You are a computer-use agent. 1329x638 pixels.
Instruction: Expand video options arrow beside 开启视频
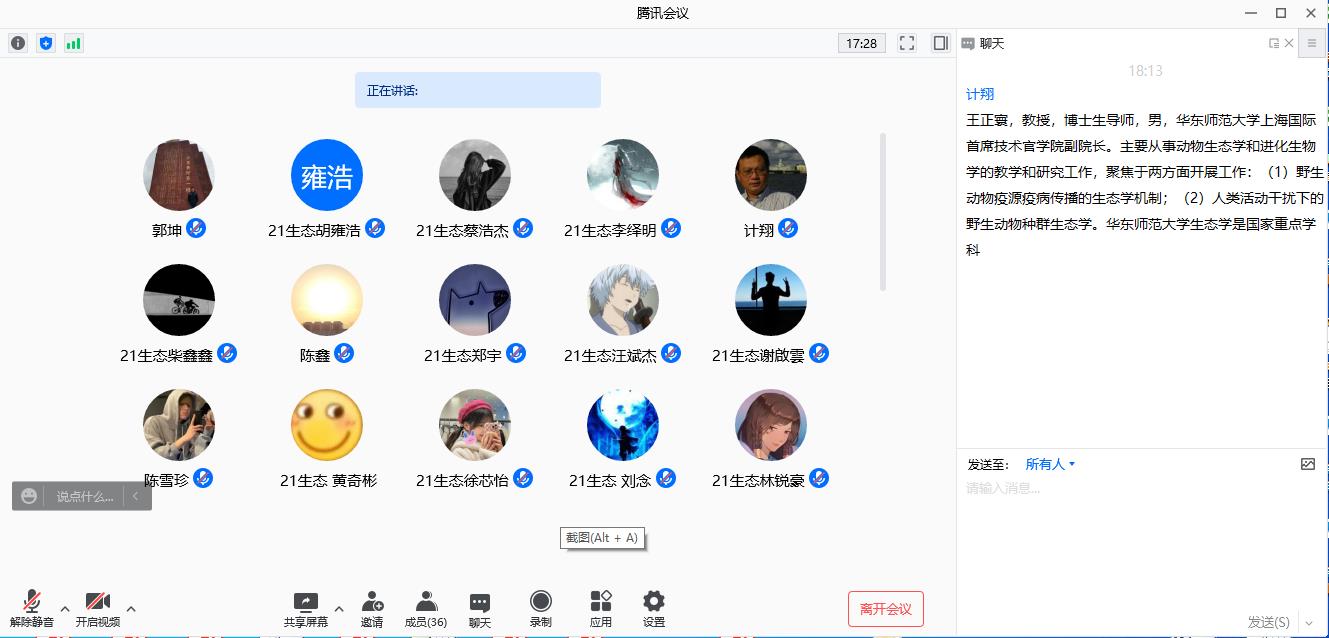(131, 608)
